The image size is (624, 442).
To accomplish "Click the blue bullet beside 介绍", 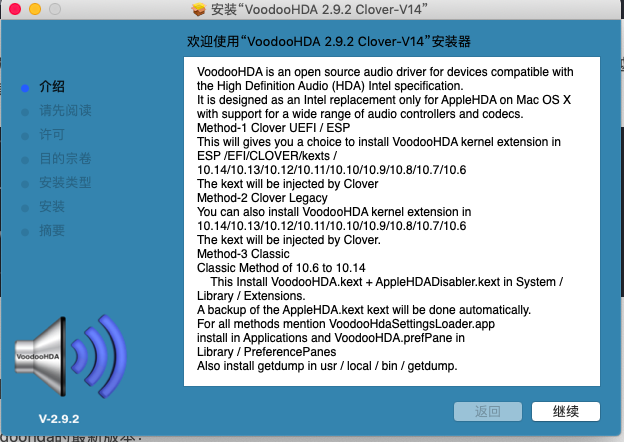I will (25, 88).
